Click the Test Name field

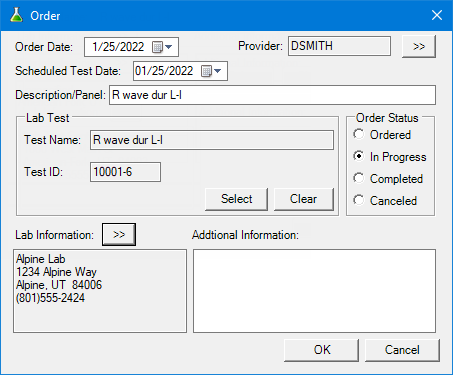click(x=212, y=140)
